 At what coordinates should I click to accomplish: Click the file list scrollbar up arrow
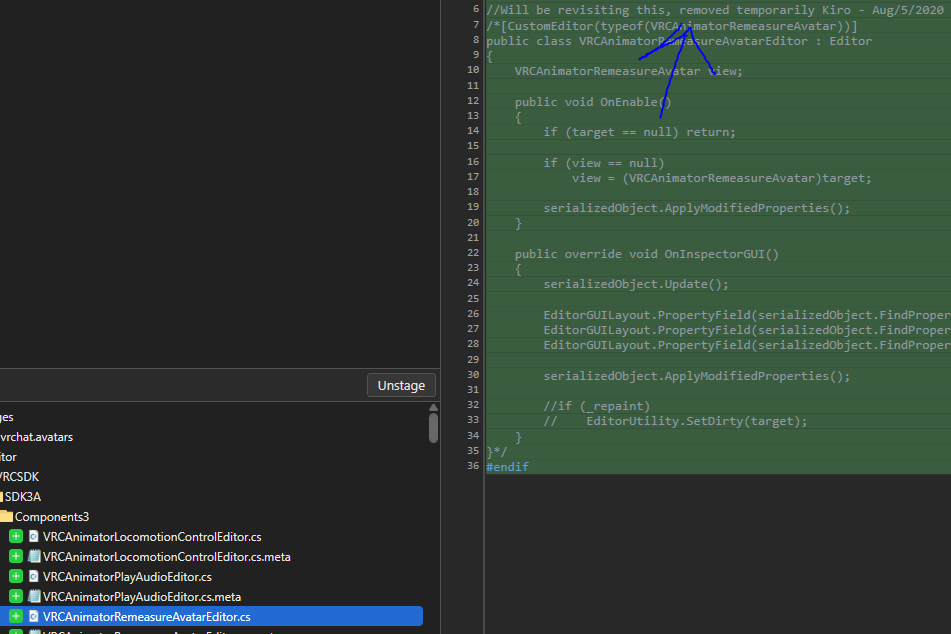tap(433, 408)
